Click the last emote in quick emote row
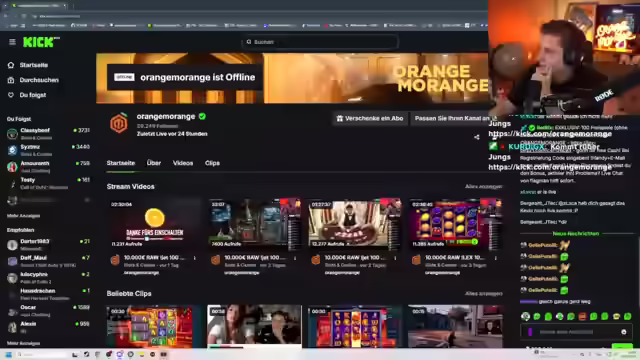Viewport: 640px width, 360px height. coord(628,316)
